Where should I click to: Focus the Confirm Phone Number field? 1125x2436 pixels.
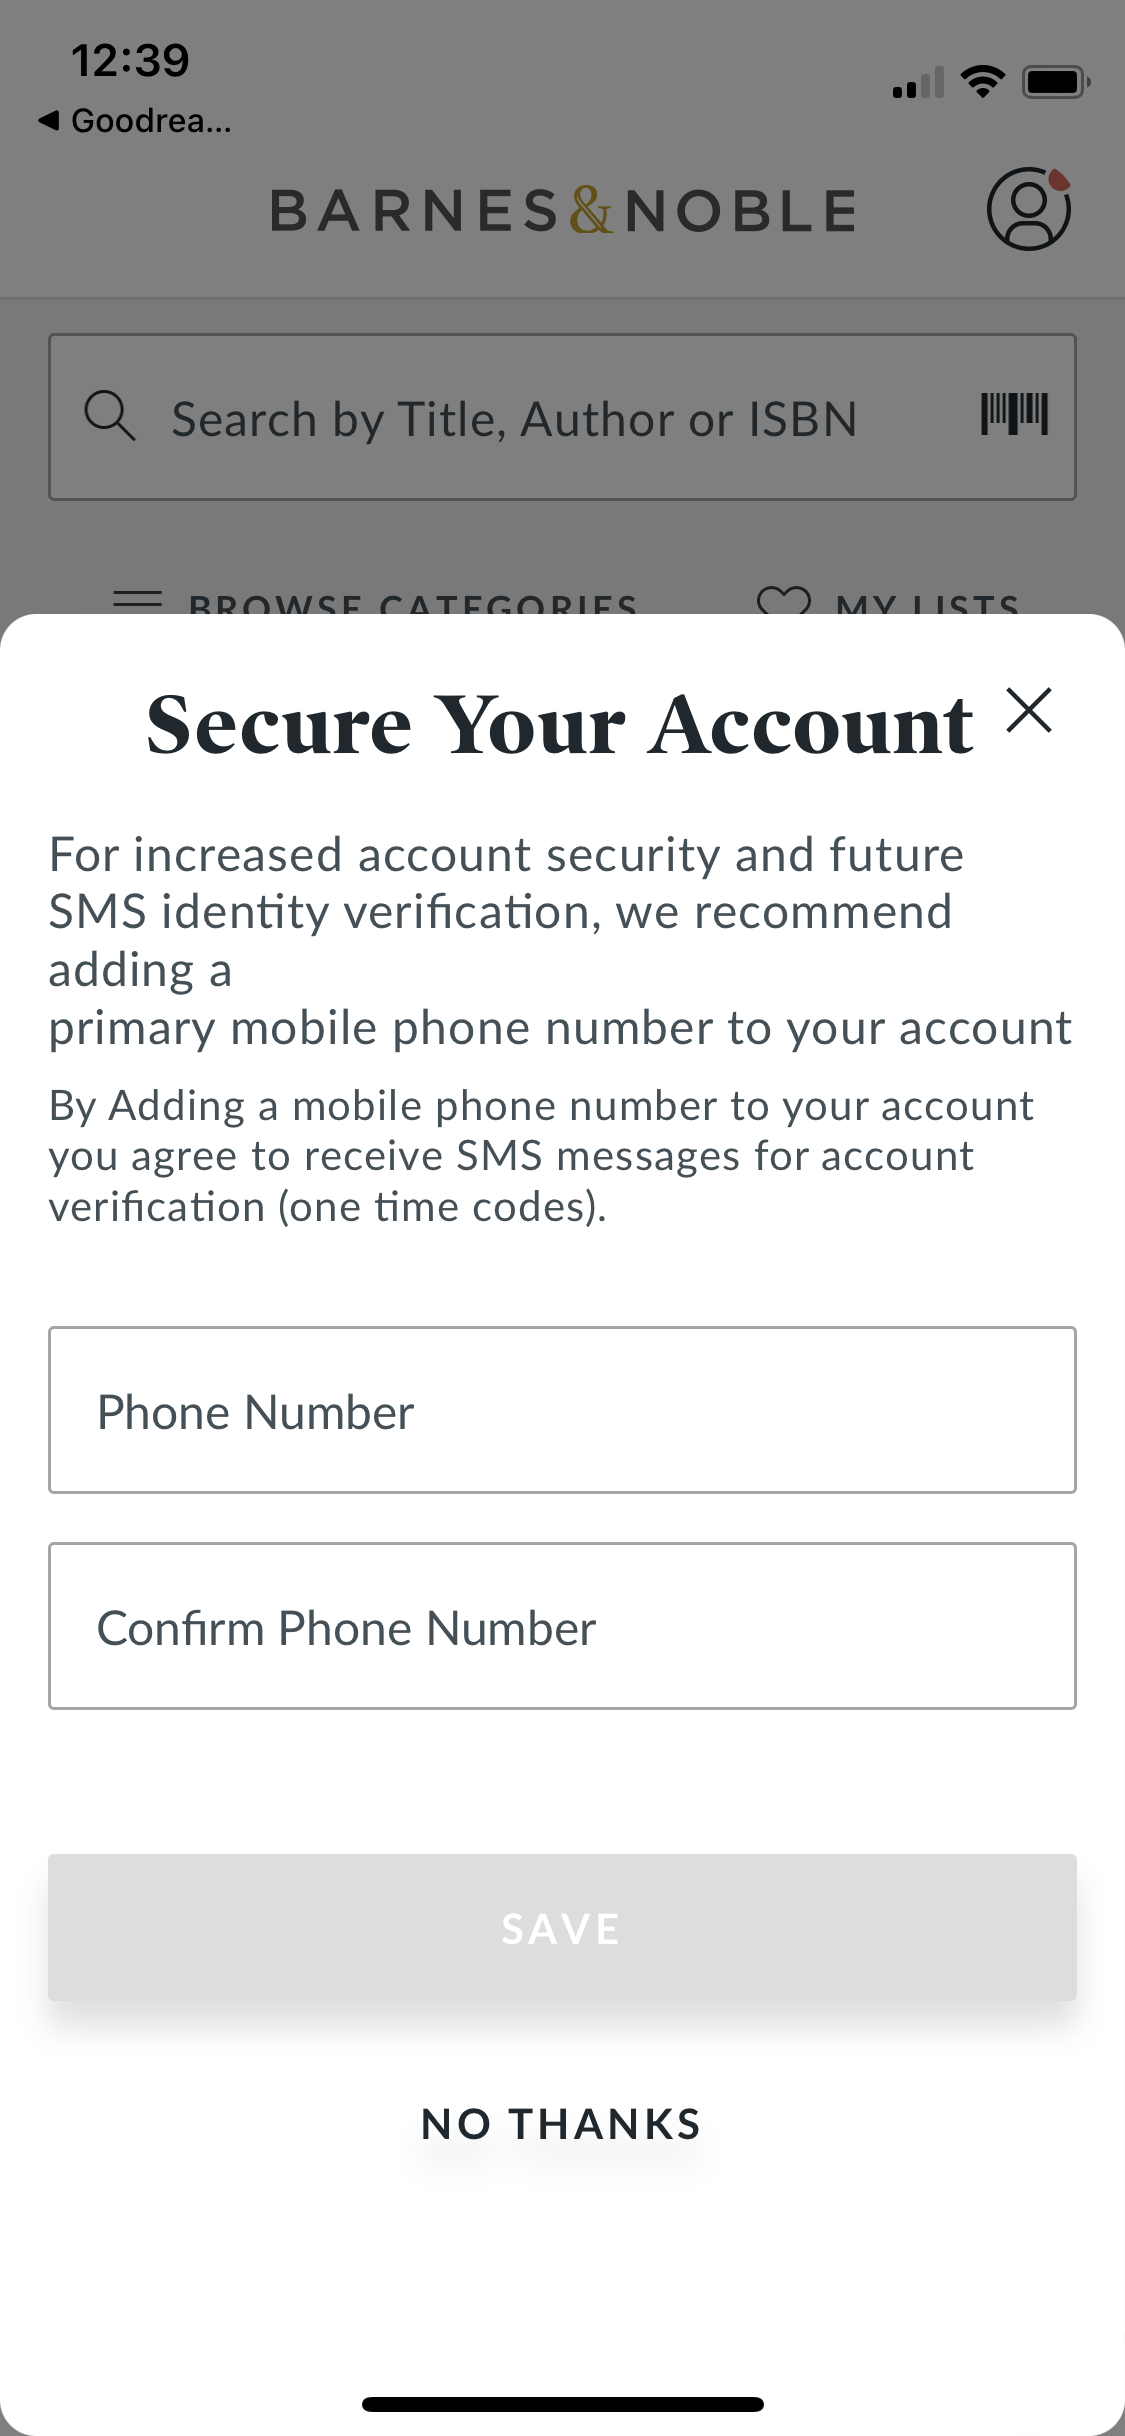point(562,1626)
